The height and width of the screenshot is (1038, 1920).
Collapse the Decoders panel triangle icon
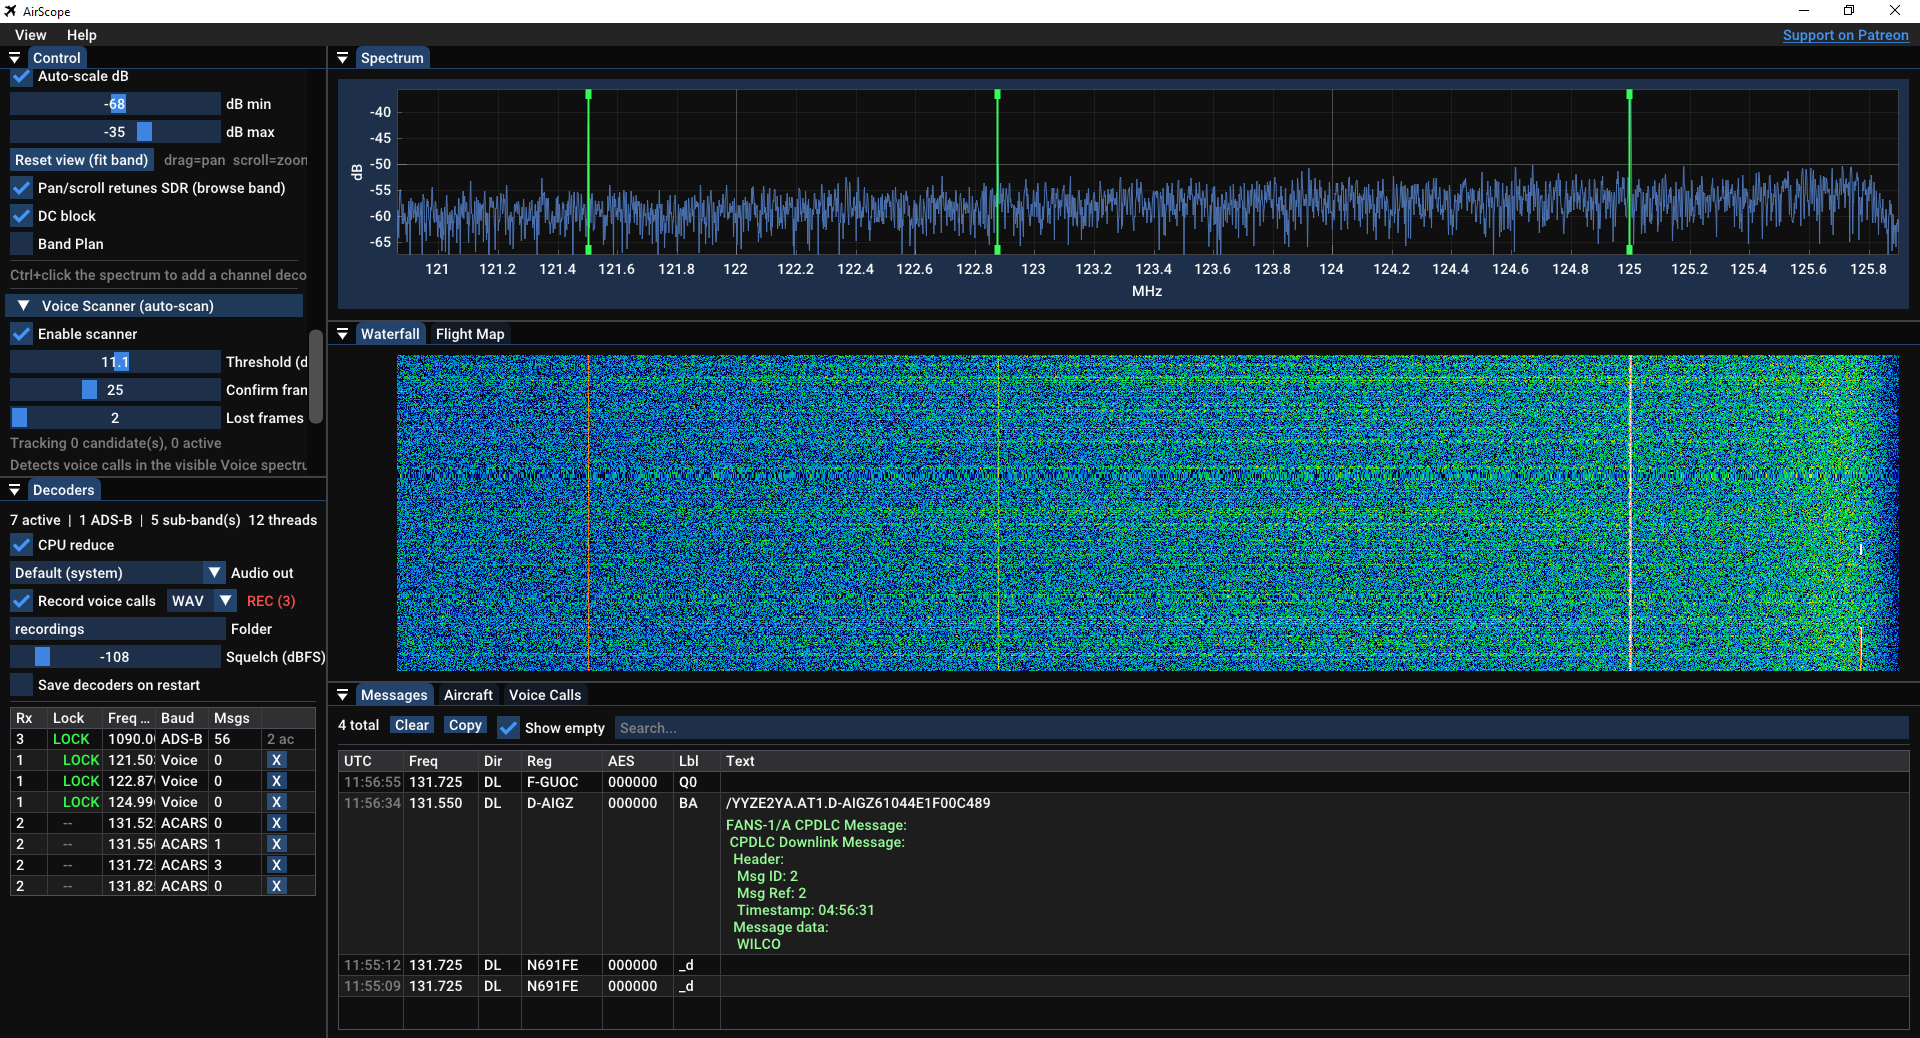tap(15, 490)
